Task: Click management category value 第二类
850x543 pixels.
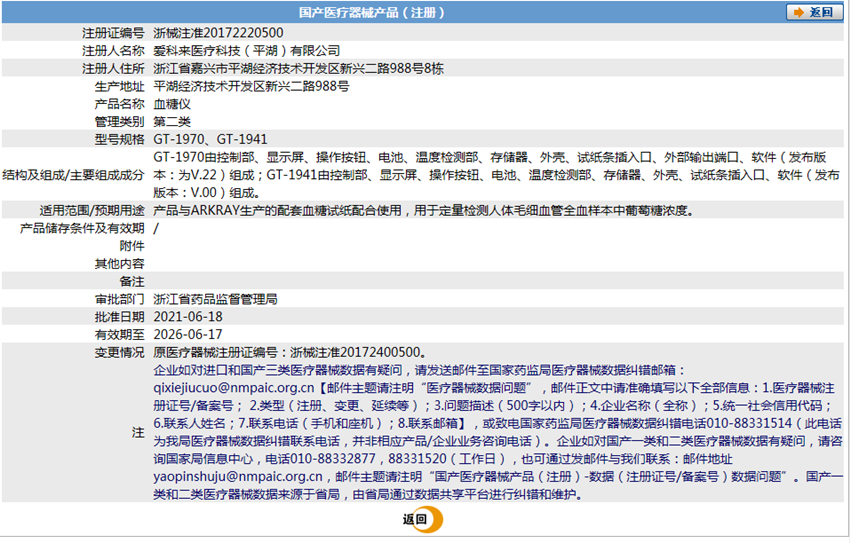Action: pyautogui.click(x=172, y=121)
